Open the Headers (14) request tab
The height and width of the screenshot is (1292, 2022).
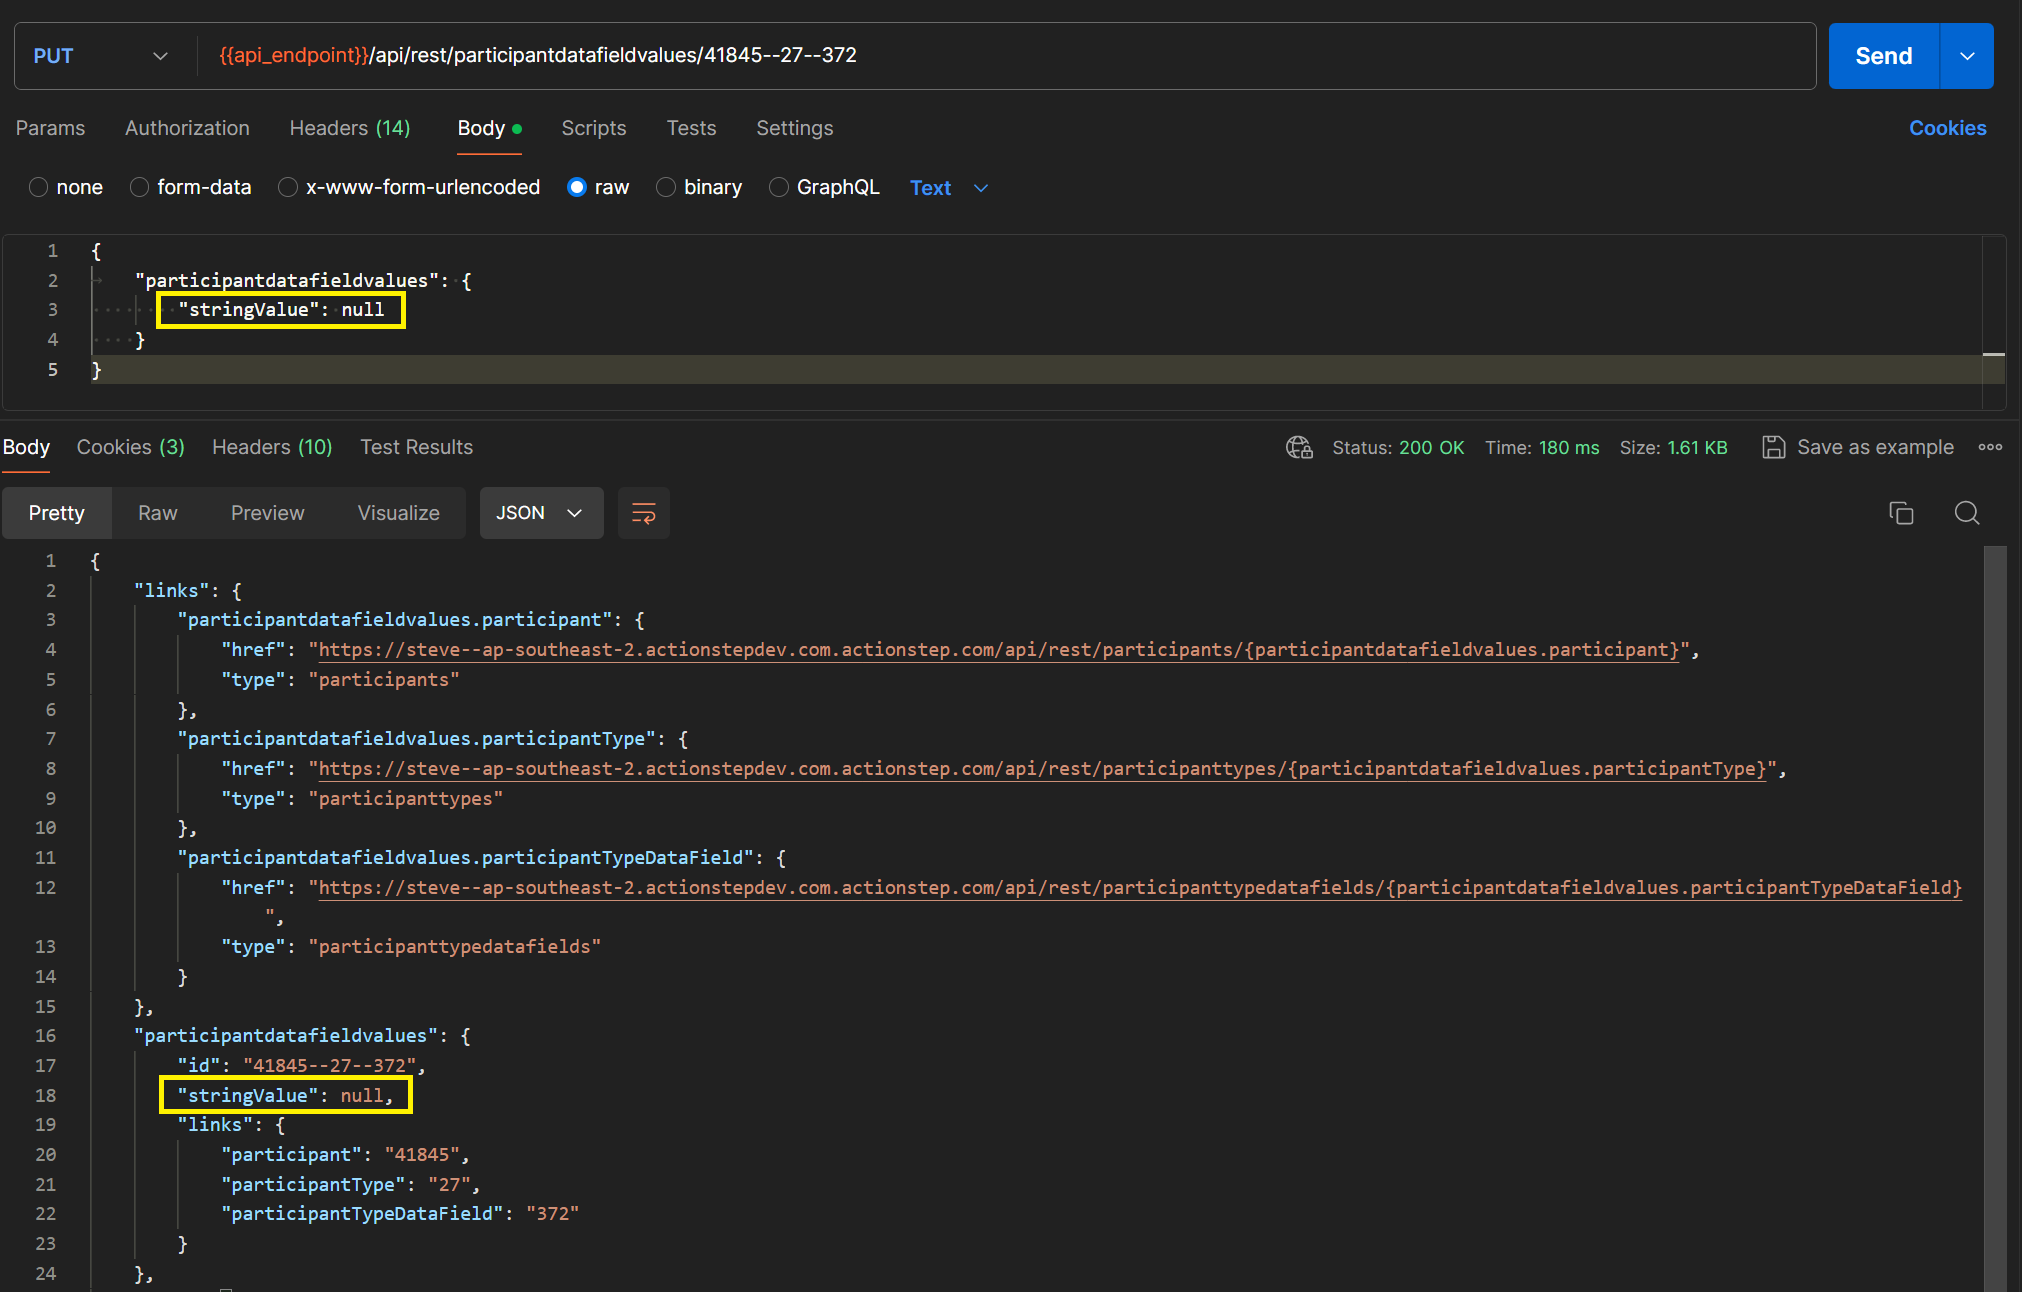pos(350,128)
